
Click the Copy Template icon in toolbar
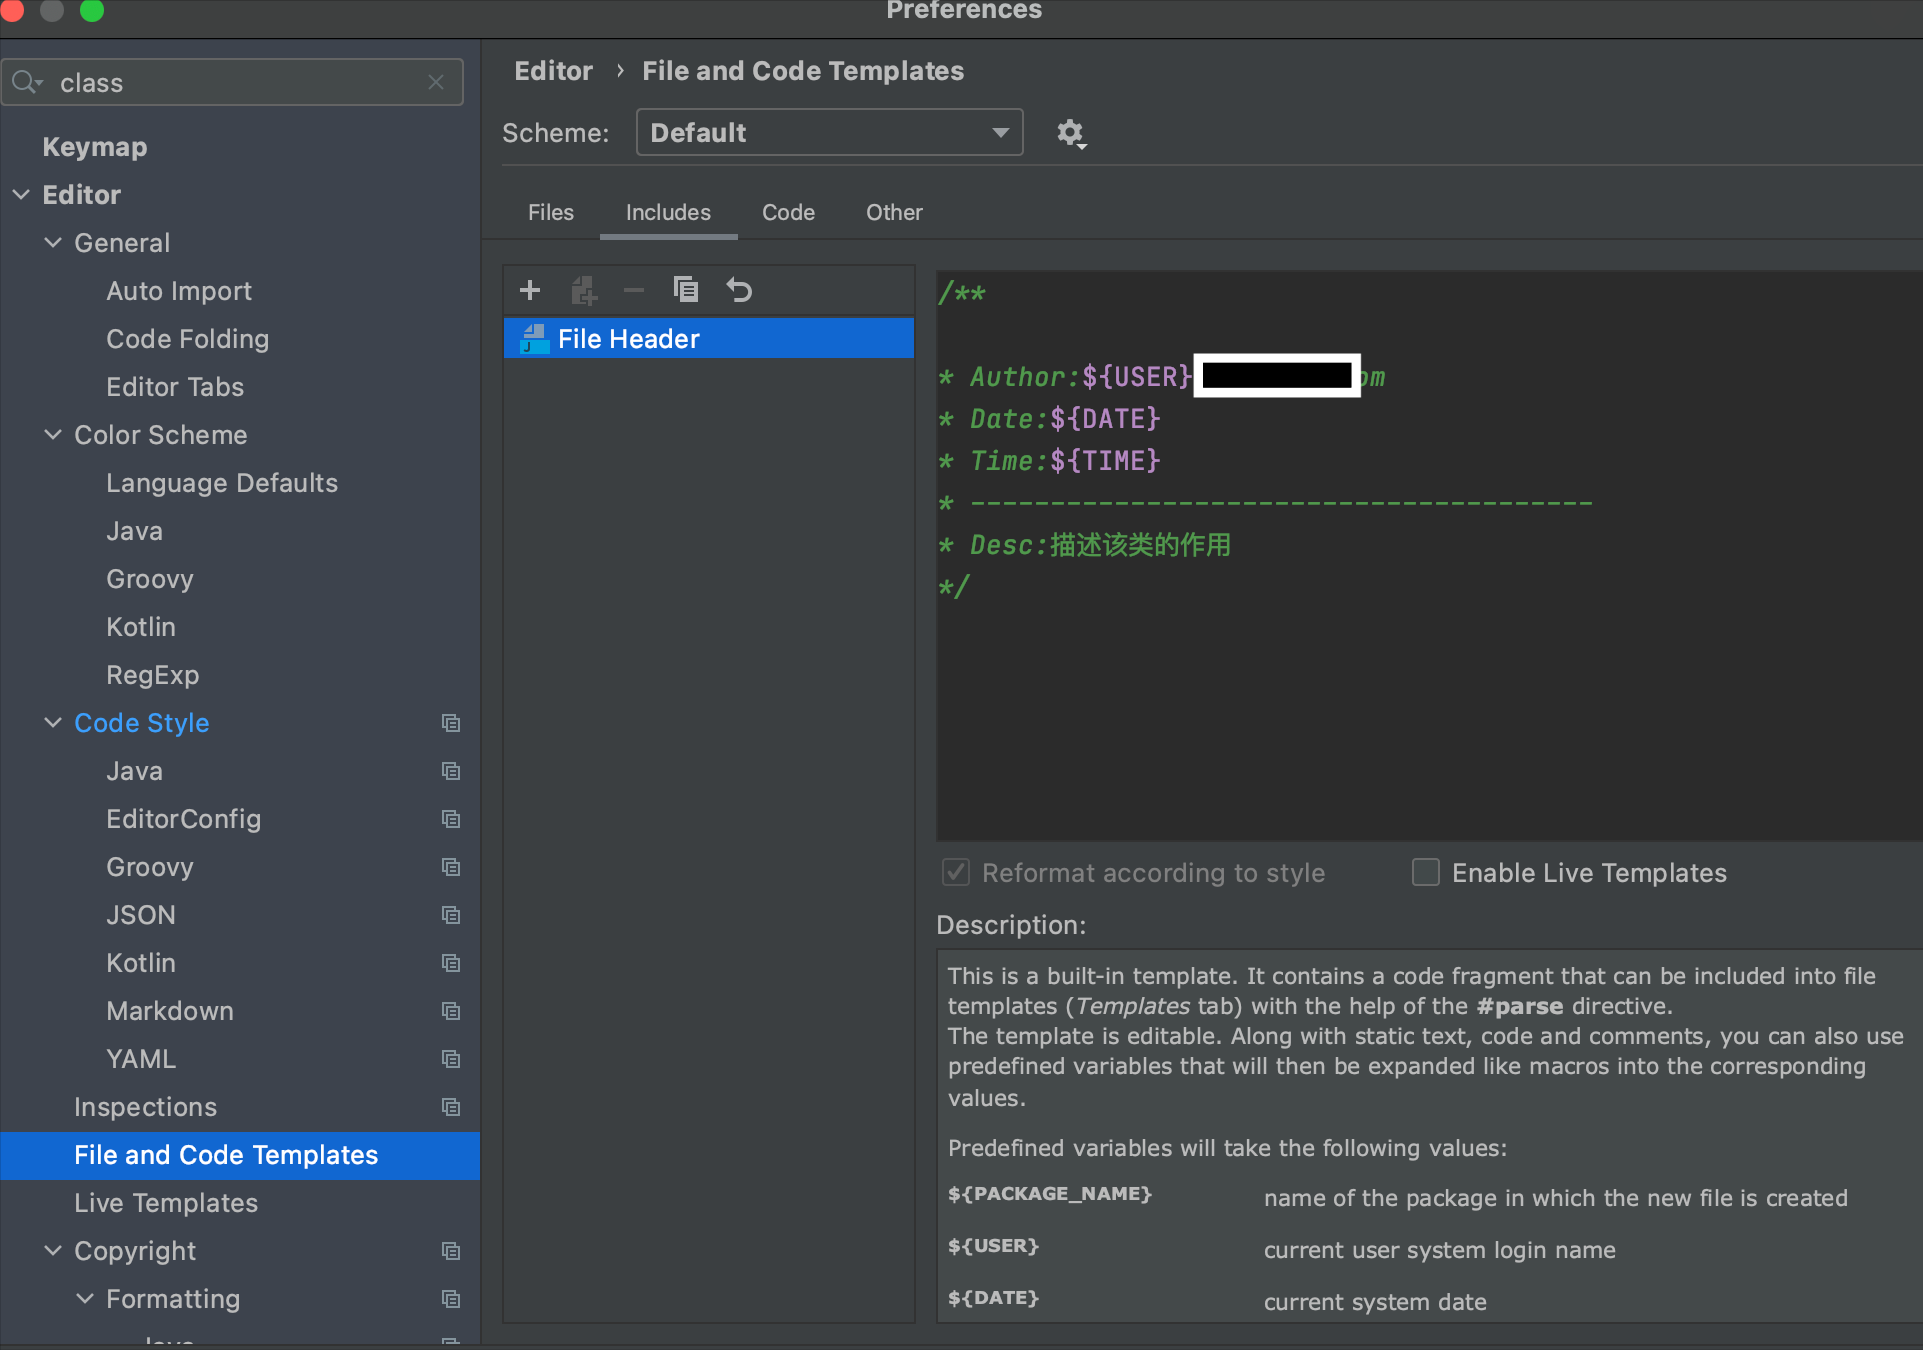coord(685,290)
